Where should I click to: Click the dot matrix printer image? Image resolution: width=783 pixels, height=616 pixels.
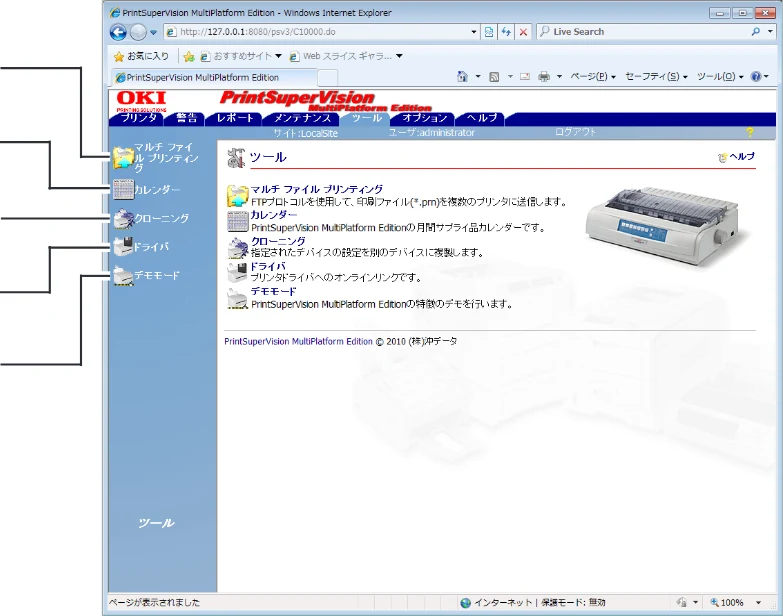[662, 225]
